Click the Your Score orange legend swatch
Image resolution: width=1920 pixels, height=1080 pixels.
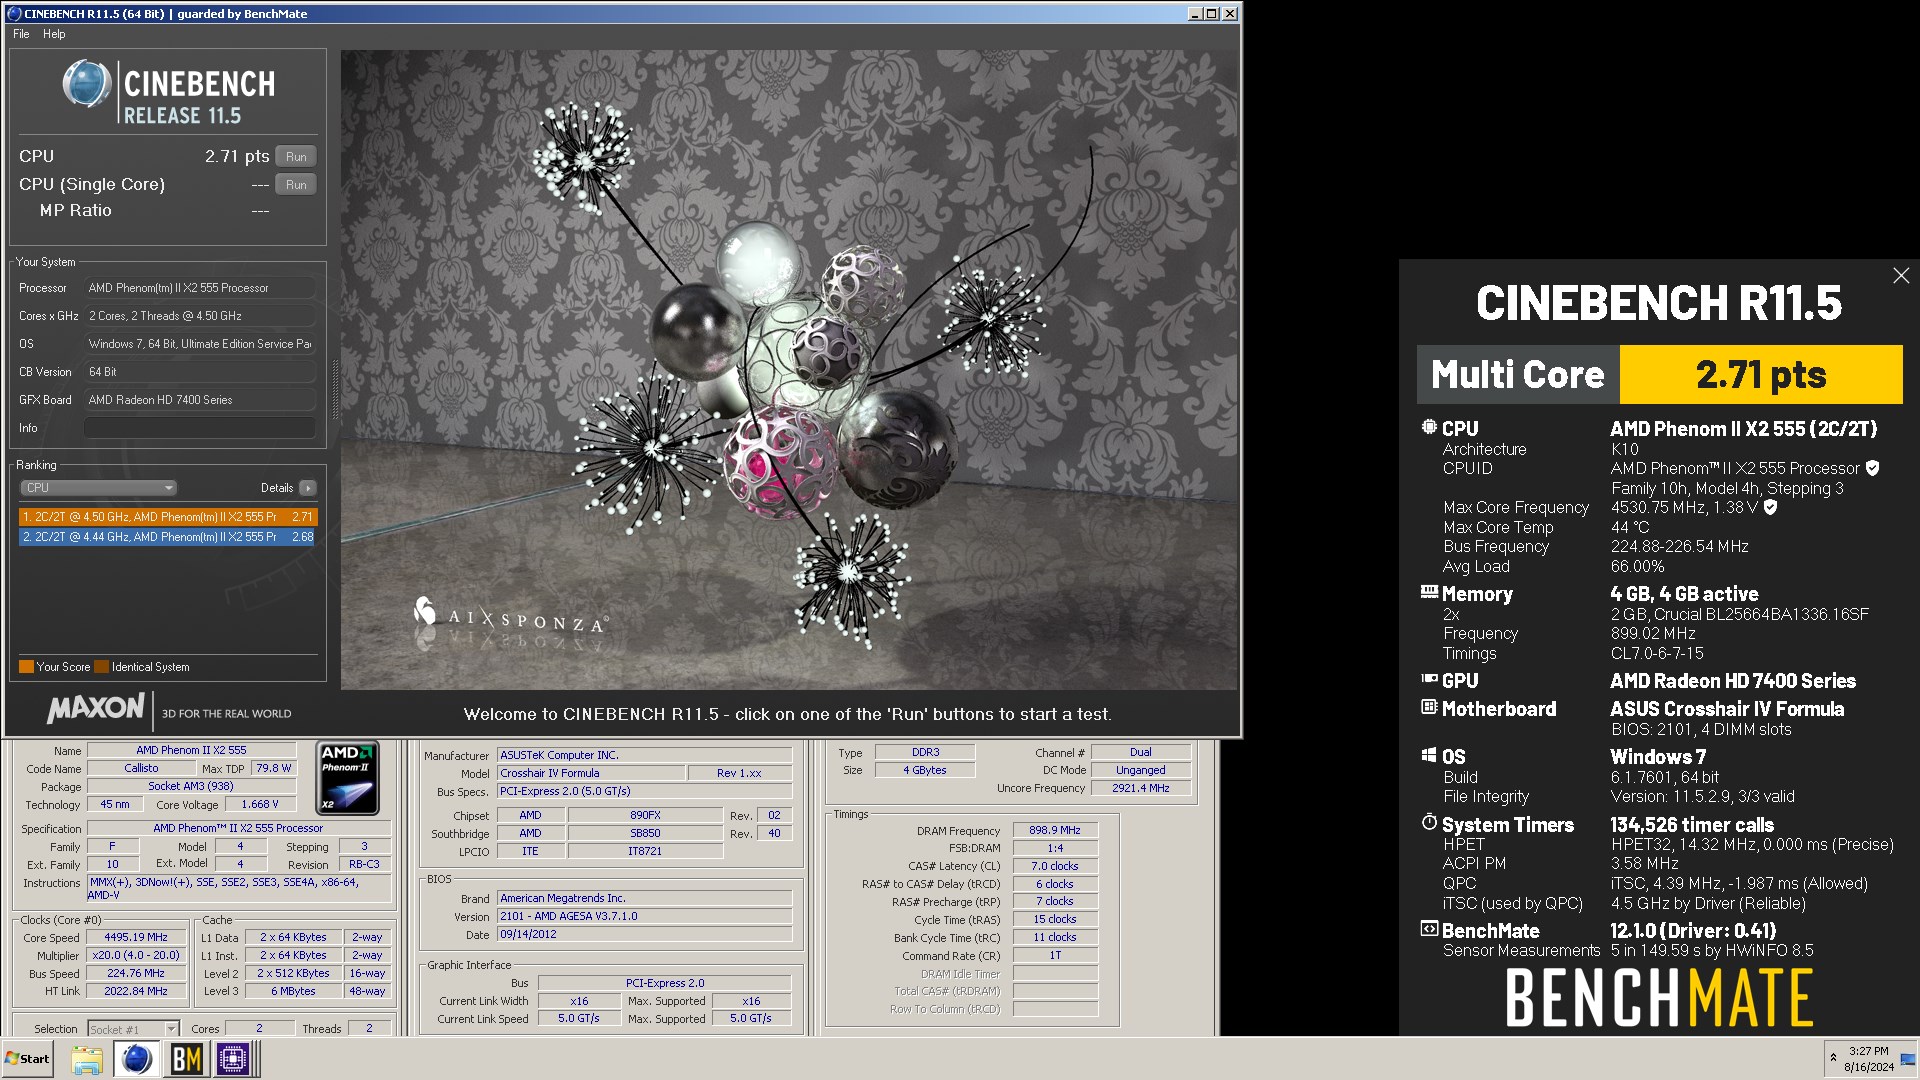pos(26,667)
